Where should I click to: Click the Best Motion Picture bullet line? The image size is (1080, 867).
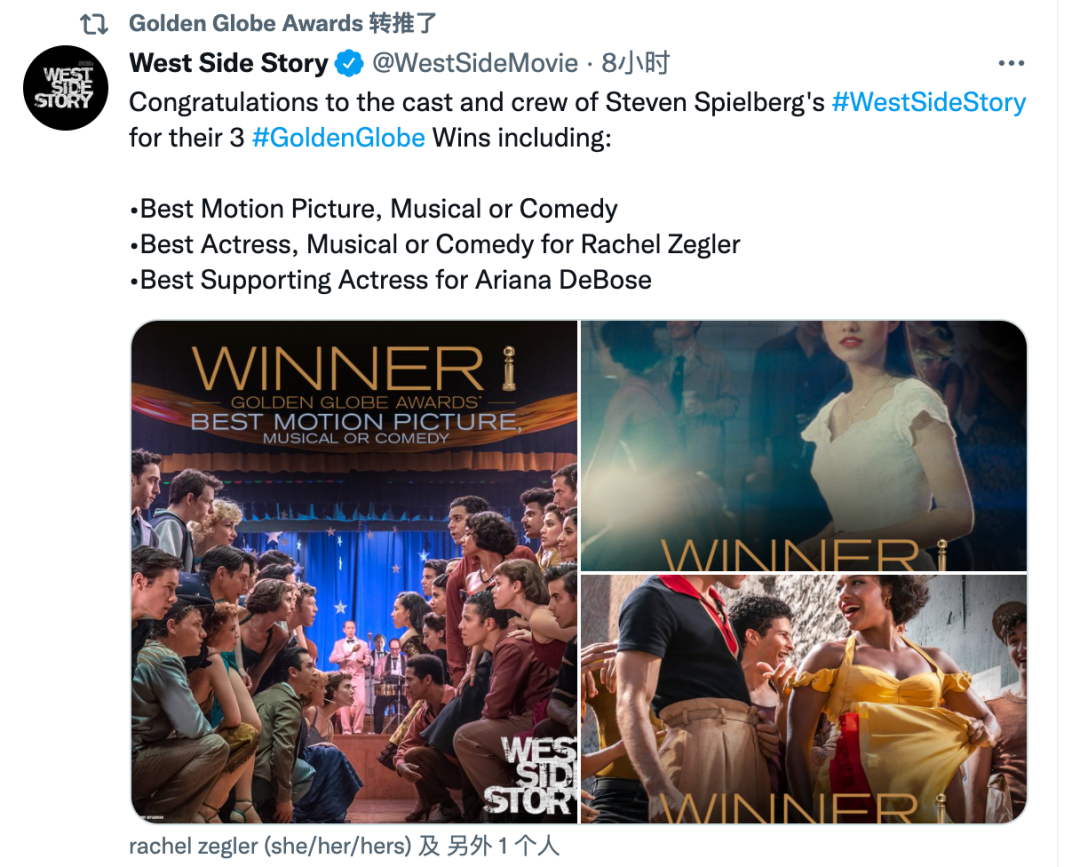pyautogui.click(x=373, y=209)
